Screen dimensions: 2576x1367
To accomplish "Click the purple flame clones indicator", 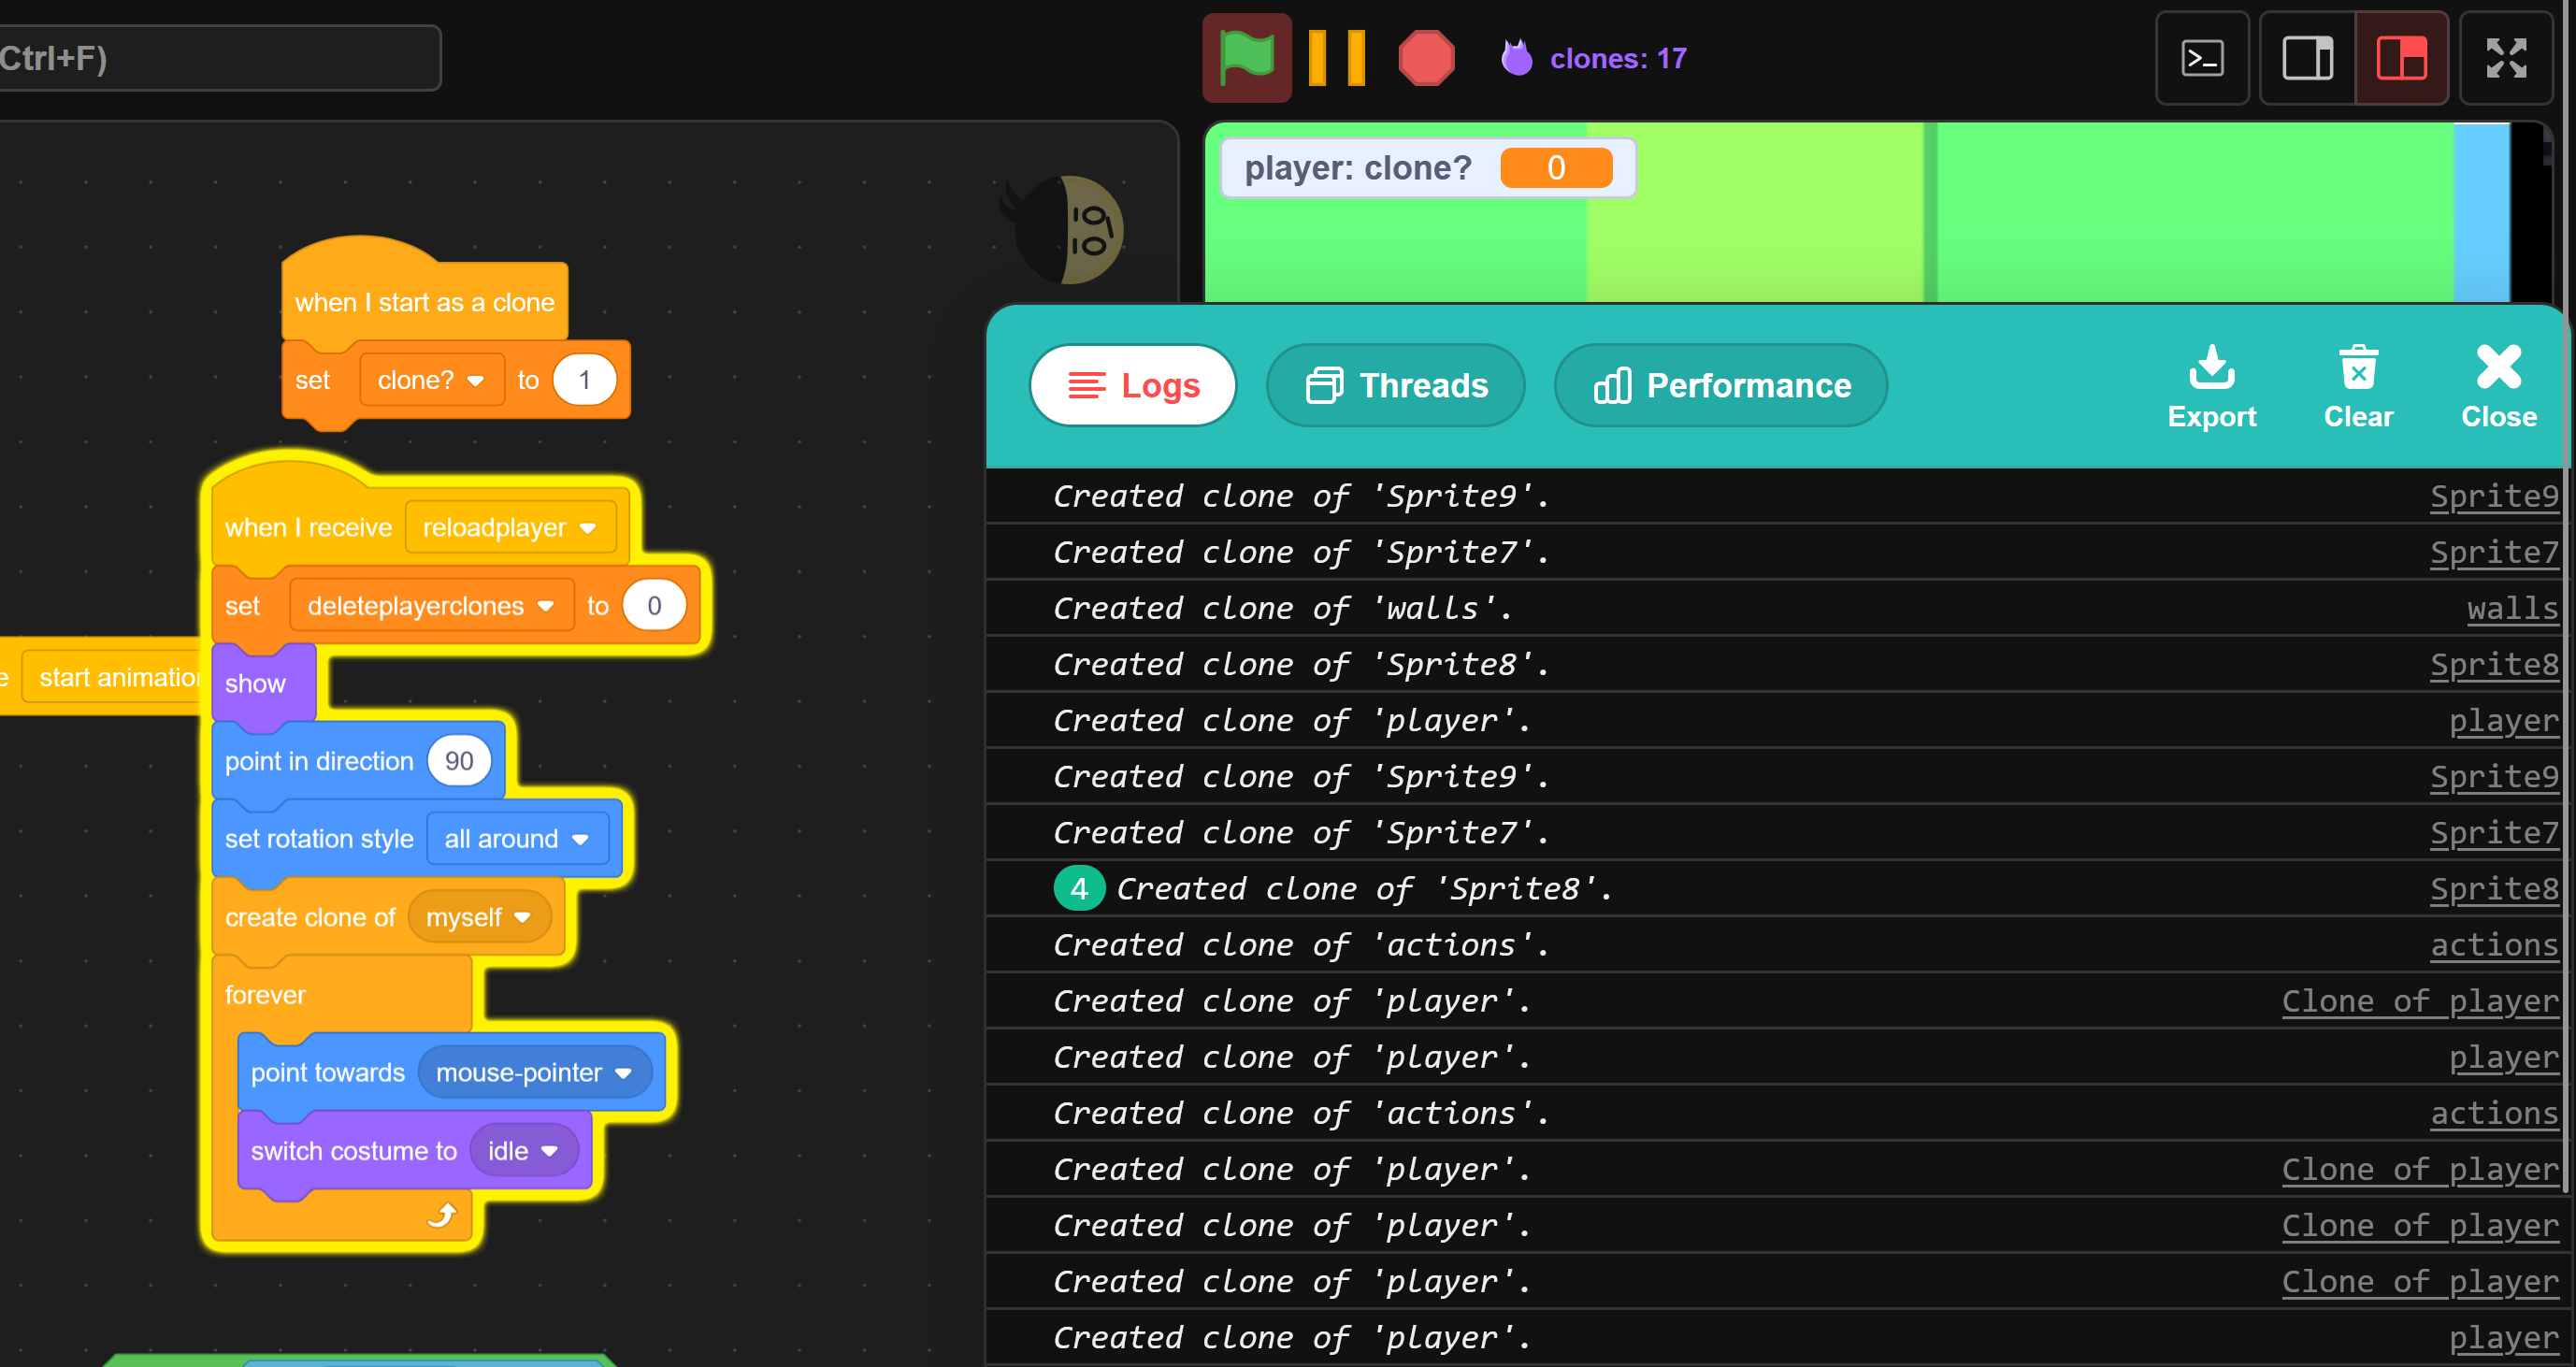I will (x=1518, y=57).
